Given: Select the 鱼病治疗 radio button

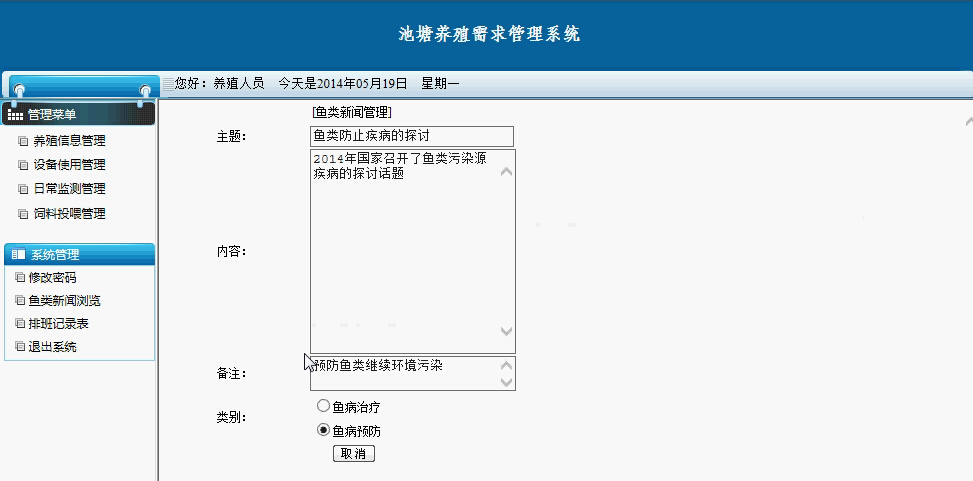Looking at the screenshot, I should 323,406.
